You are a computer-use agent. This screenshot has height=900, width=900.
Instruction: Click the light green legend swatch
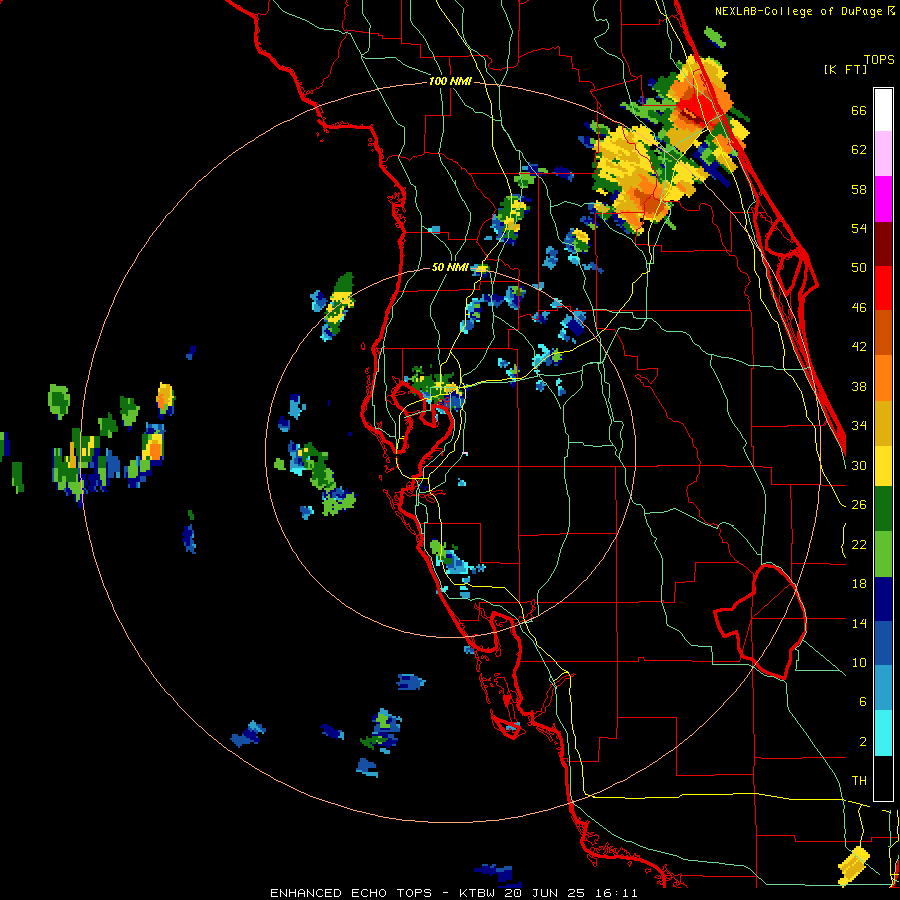coord(883,554)
